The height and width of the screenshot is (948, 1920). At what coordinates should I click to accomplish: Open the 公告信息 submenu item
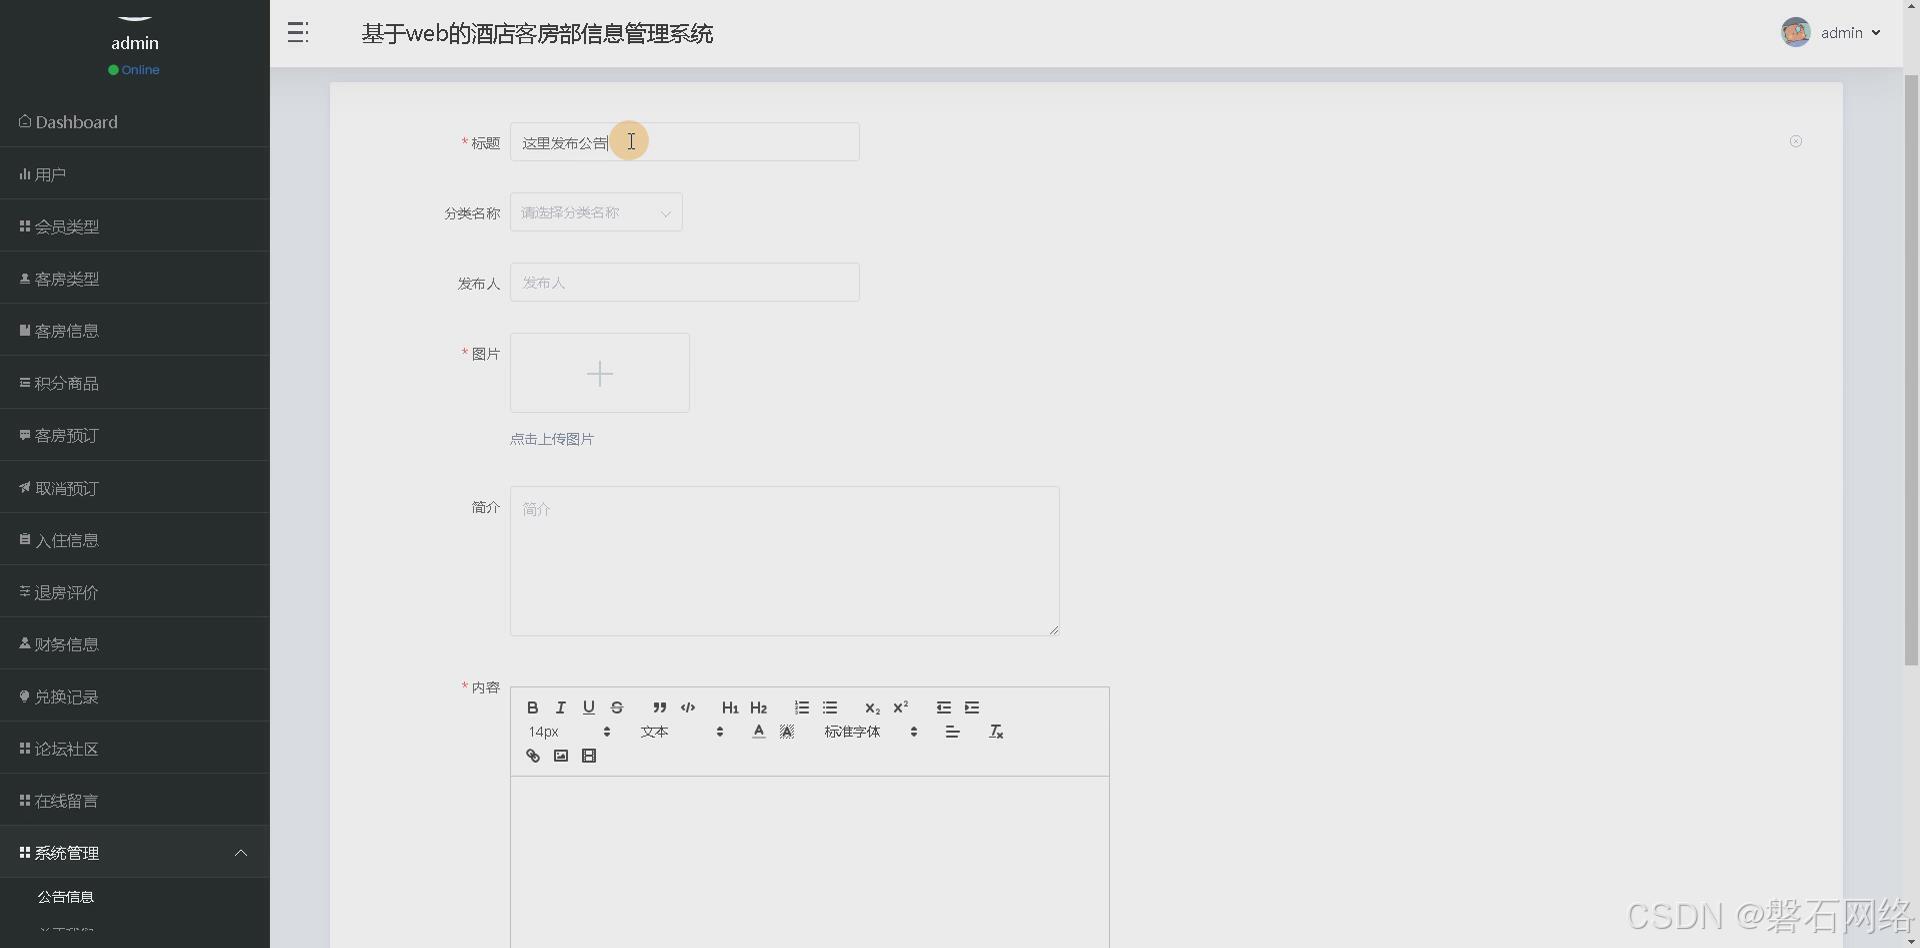(x=66, y=897)
